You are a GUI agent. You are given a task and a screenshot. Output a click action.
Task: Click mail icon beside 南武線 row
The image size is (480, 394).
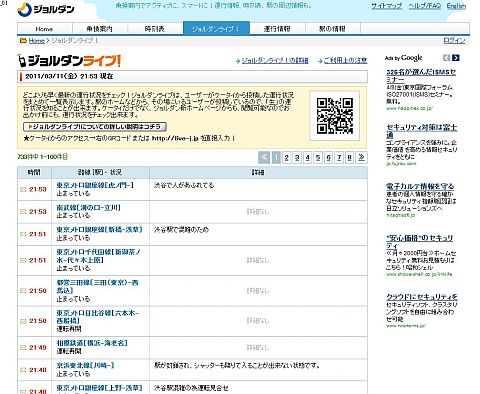point(23,212)
